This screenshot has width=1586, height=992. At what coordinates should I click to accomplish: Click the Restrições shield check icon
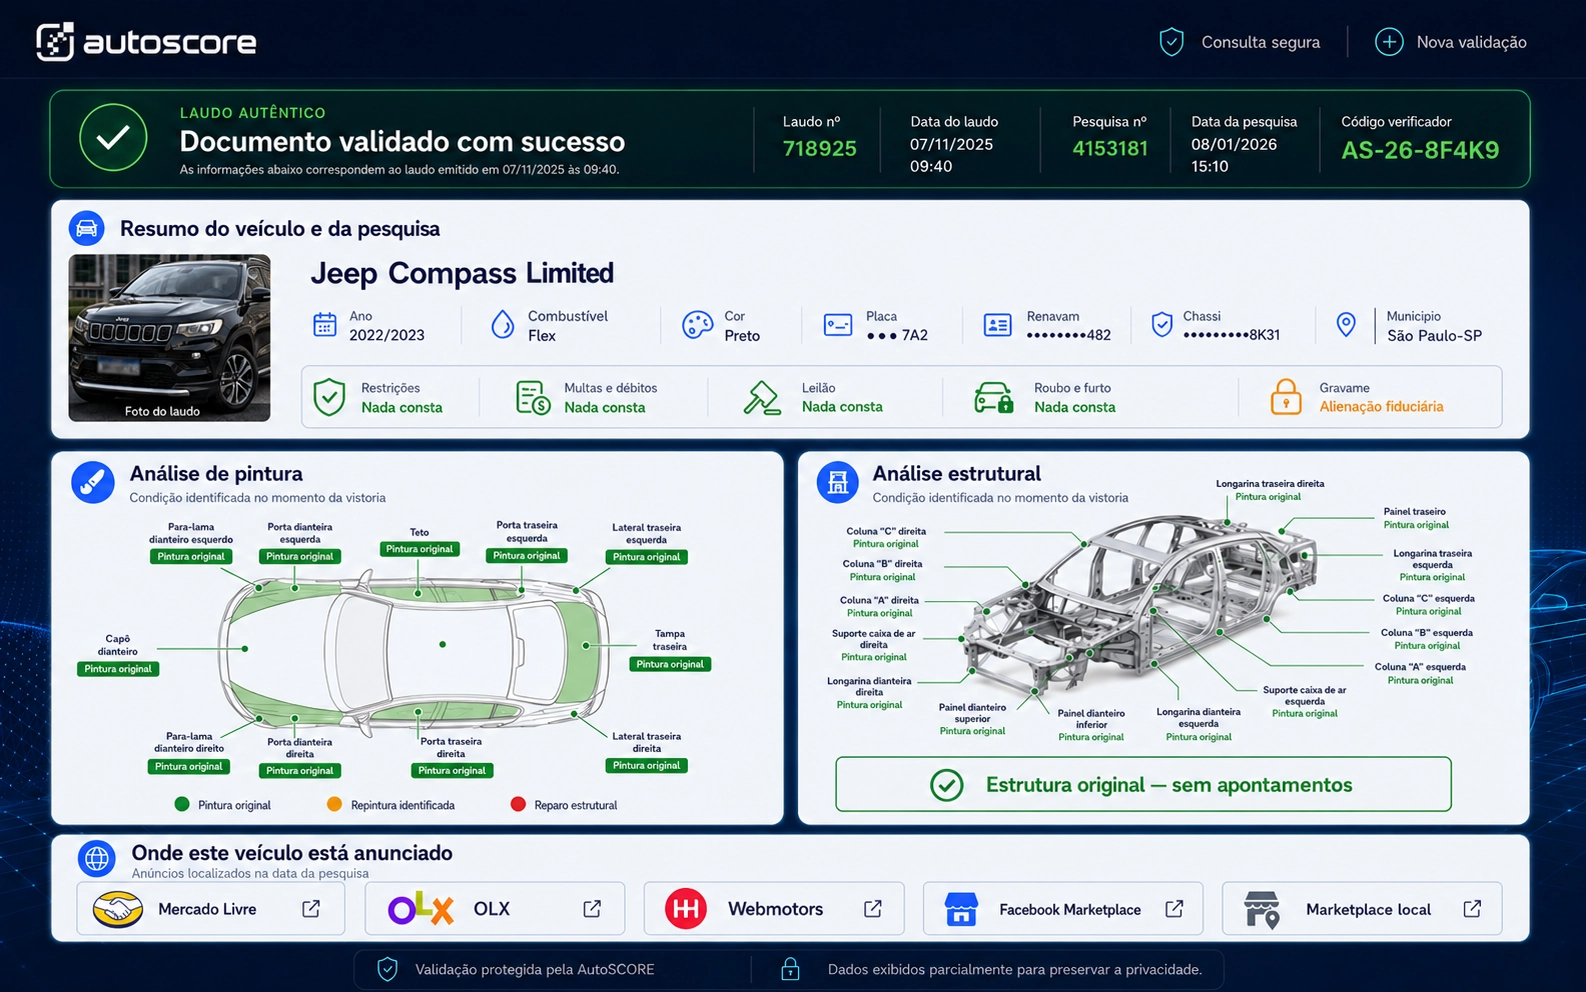[x=329, y=397]
